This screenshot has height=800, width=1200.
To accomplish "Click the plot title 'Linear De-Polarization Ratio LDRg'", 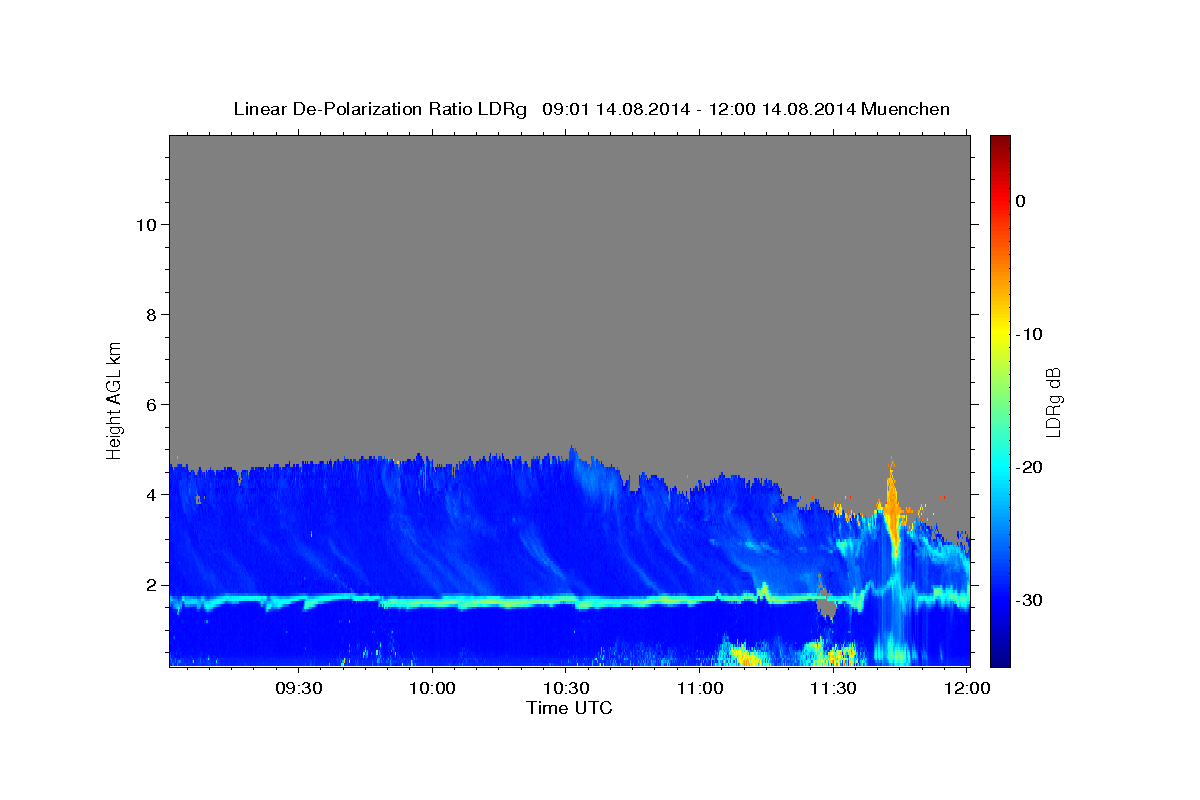I will coord(380,109).
